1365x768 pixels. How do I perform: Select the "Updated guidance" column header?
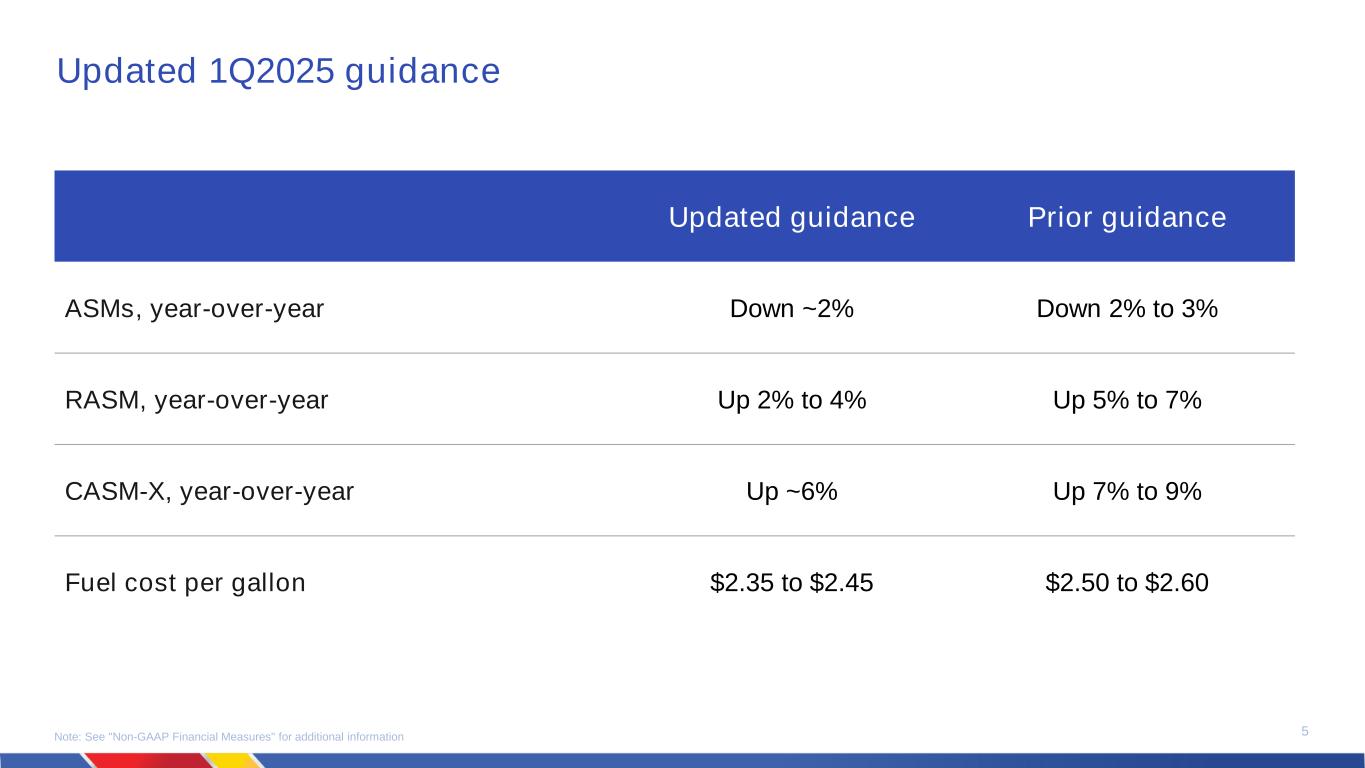point(791,218)
